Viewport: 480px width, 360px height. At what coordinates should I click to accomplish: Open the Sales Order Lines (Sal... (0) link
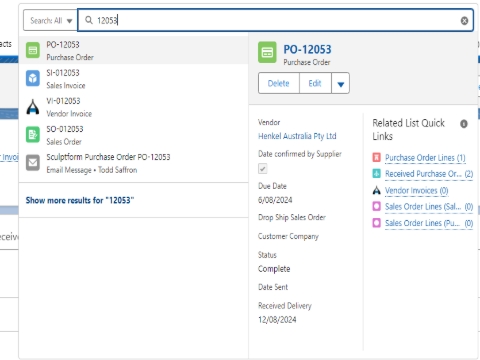tap(429, 207)
